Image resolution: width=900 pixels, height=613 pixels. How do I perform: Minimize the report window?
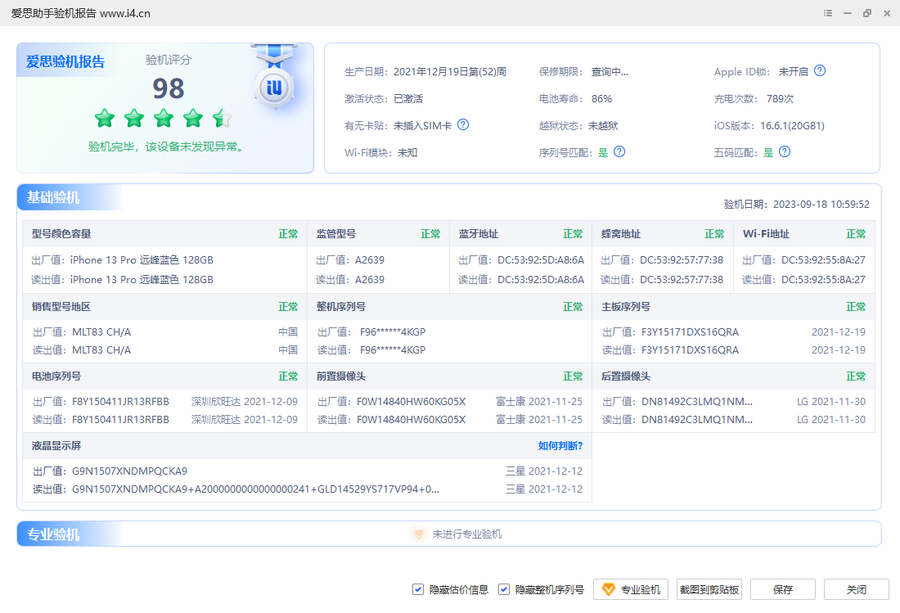pos(847,13)
